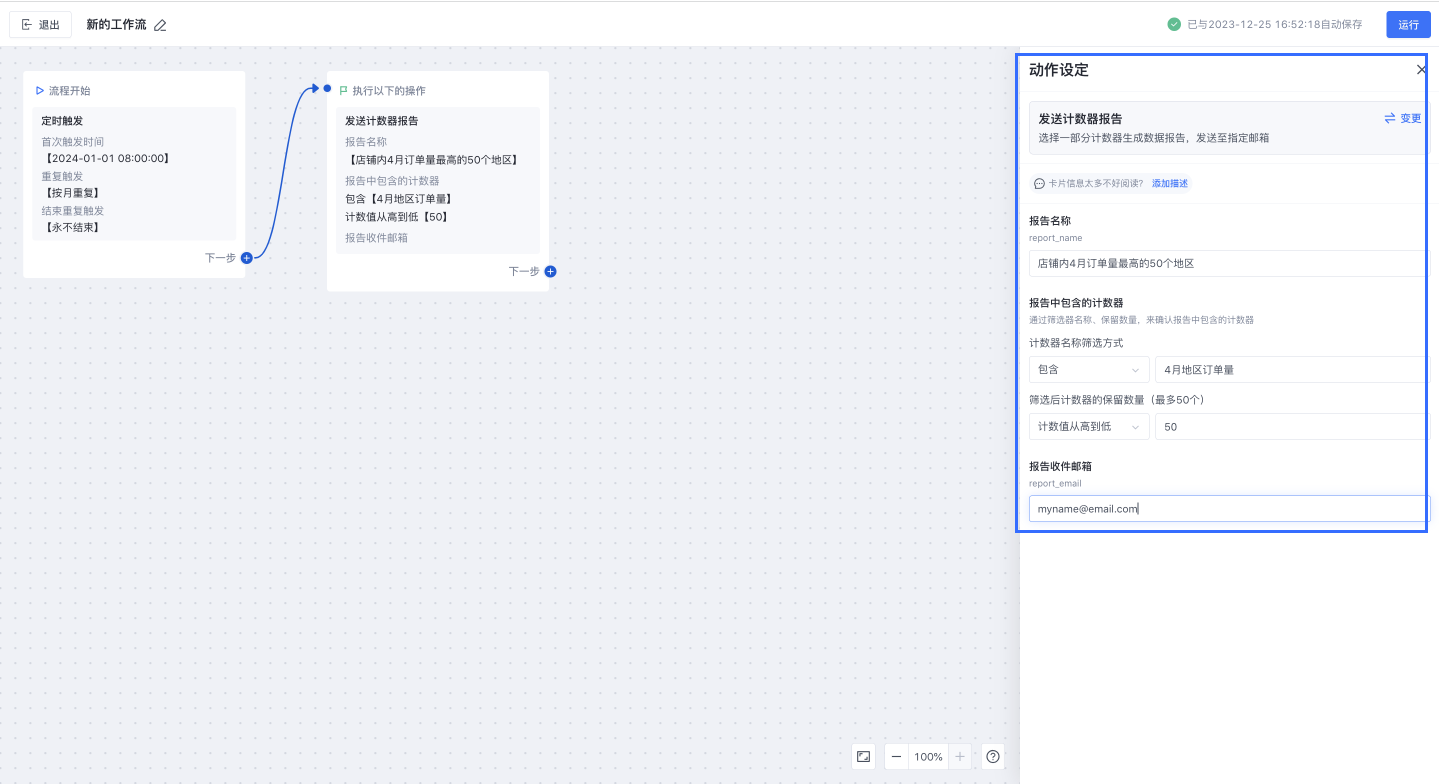Click the 100% zoom level display
This screenshot has width=1439, height=784.
[x=928, y=757]
